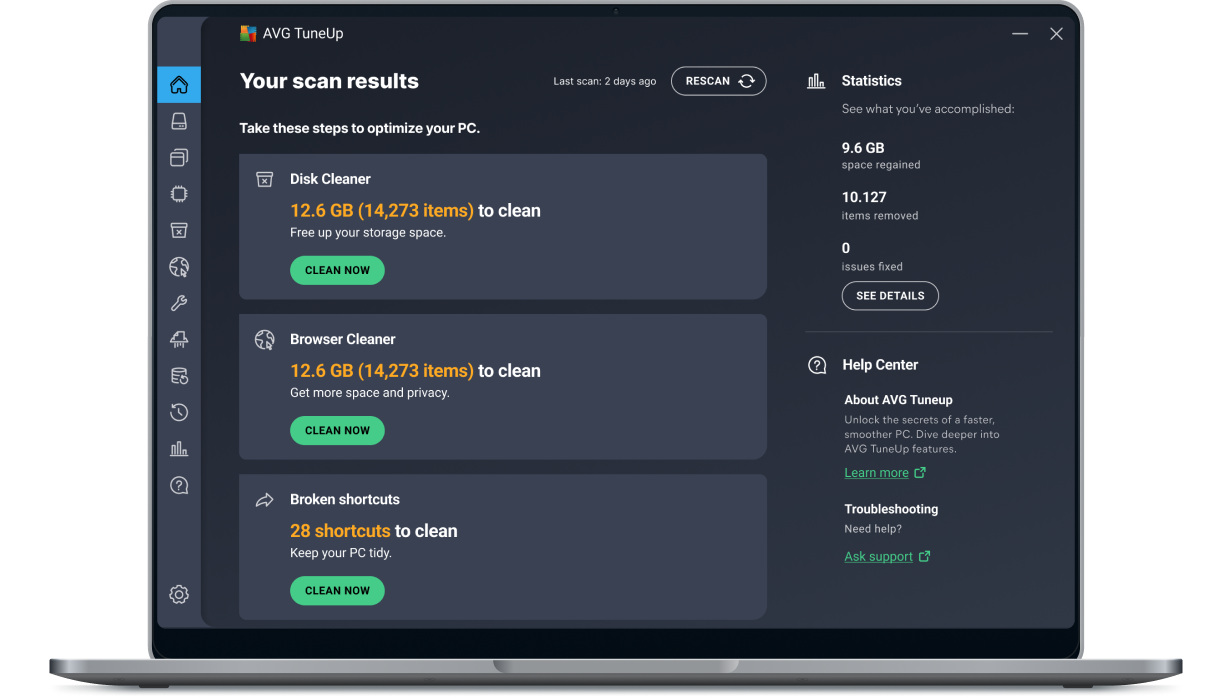This screenshot has height=697, width=1232.
Task: Open statistics bar chart sidebar icon
Action: pyautogui.click(x=179, y=449)
